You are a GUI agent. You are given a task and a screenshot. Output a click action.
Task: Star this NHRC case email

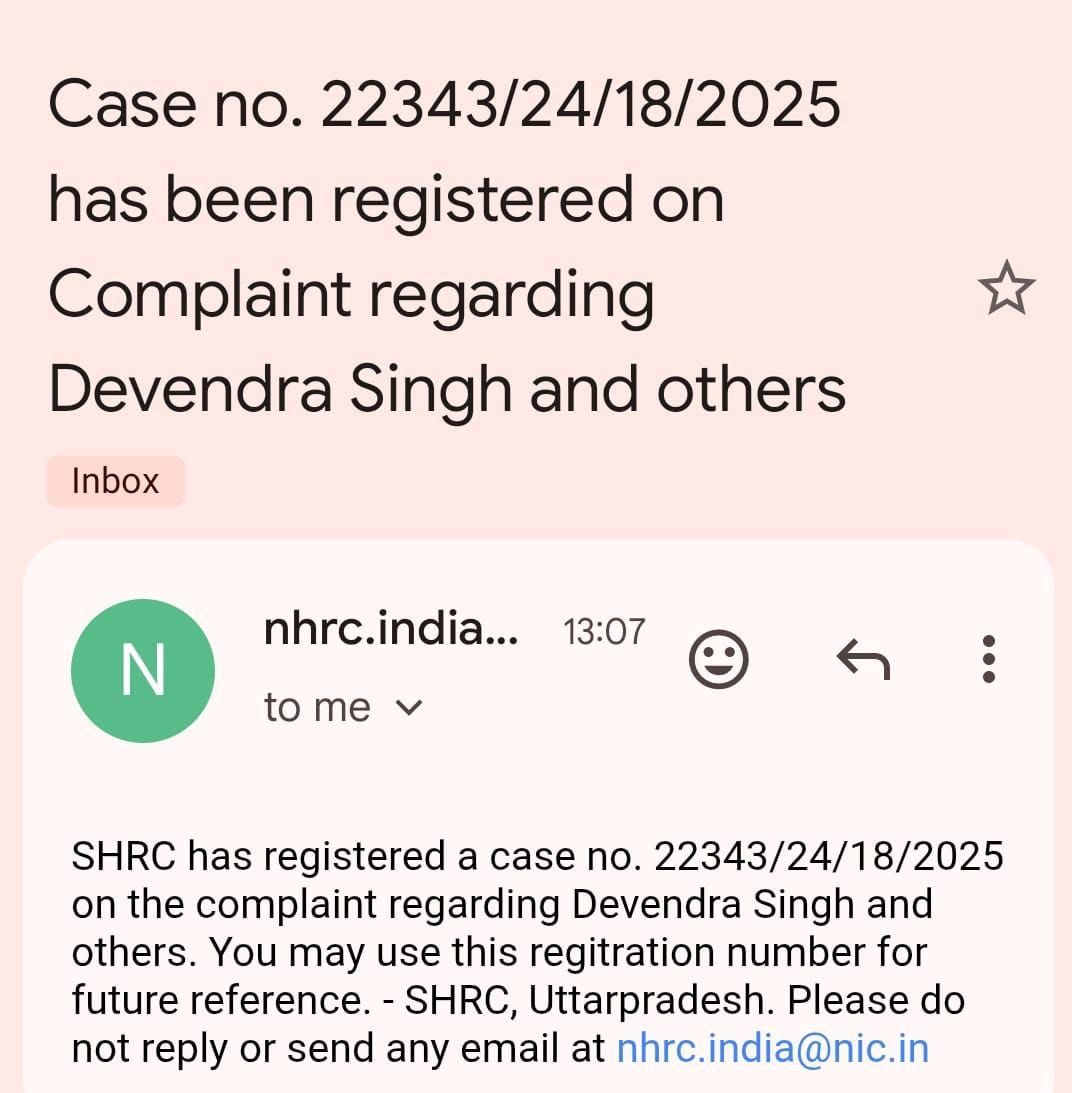[1006, 287]
